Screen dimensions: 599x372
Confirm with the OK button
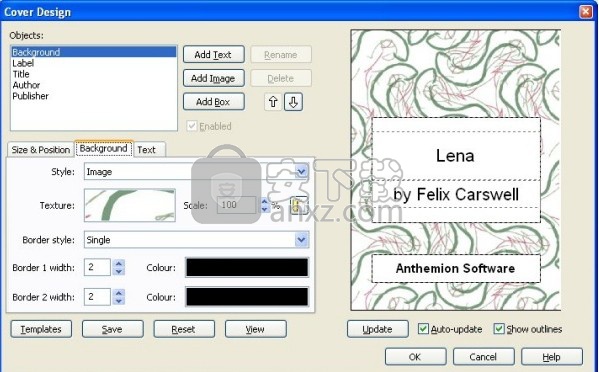[415, 357]
